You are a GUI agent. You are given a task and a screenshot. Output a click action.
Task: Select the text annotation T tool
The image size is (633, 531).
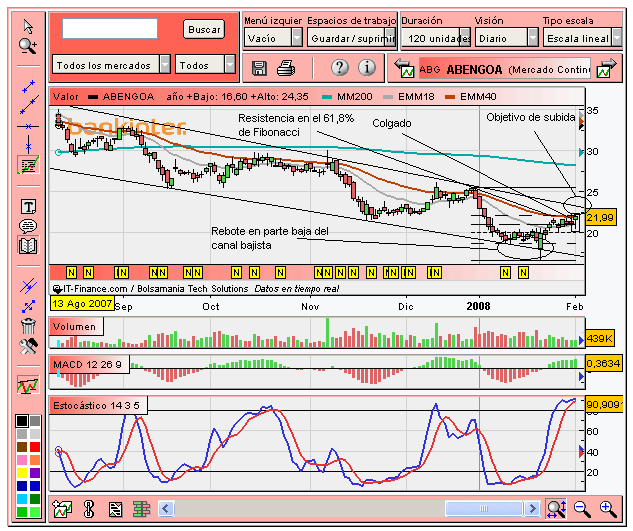point(28,207)
